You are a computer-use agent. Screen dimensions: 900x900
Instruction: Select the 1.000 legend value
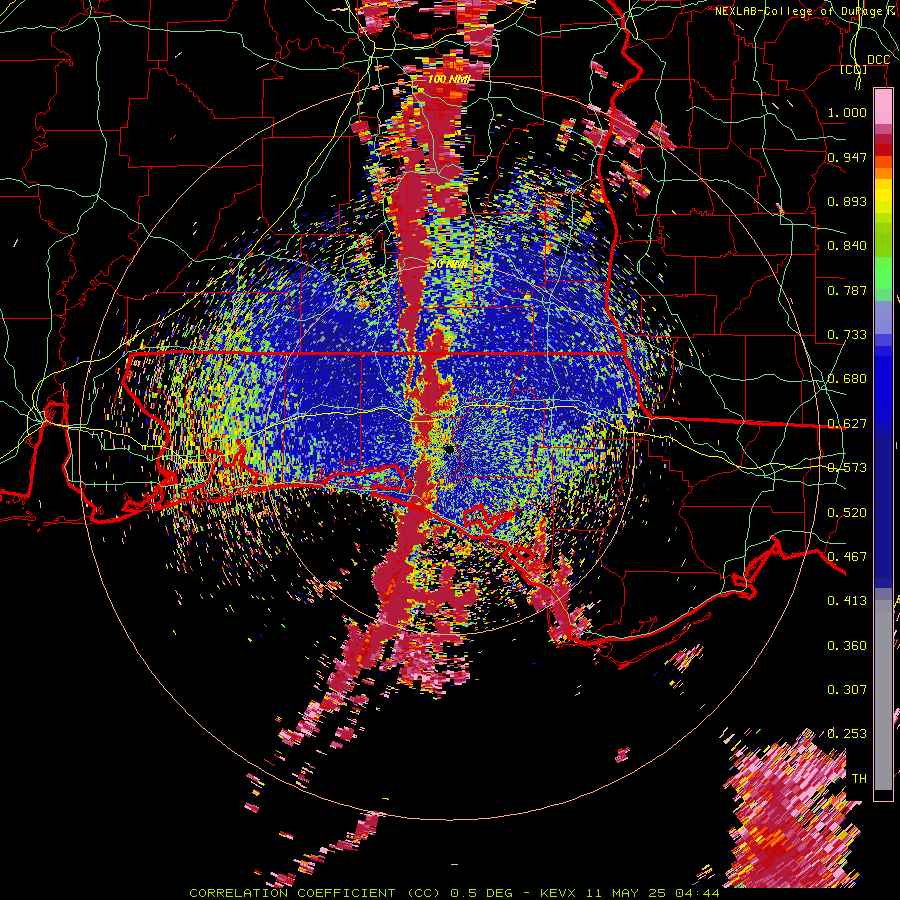pyautogui.click(x=847, y=112)
